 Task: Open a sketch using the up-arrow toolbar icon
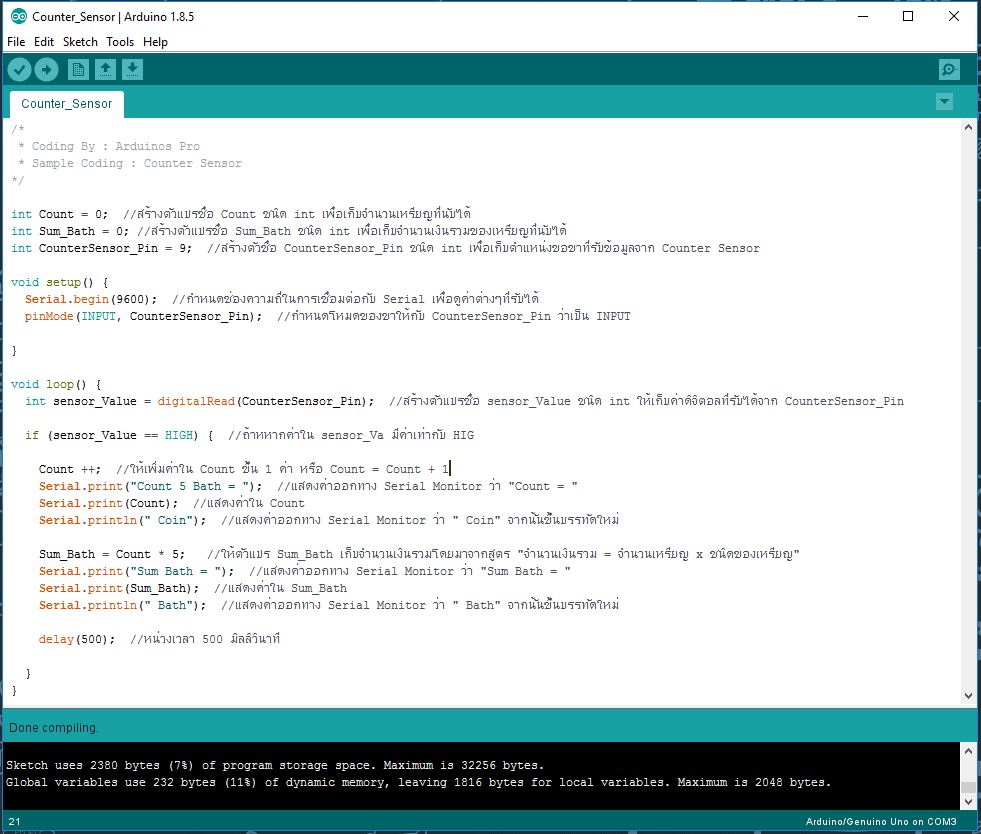pos(105,69)
